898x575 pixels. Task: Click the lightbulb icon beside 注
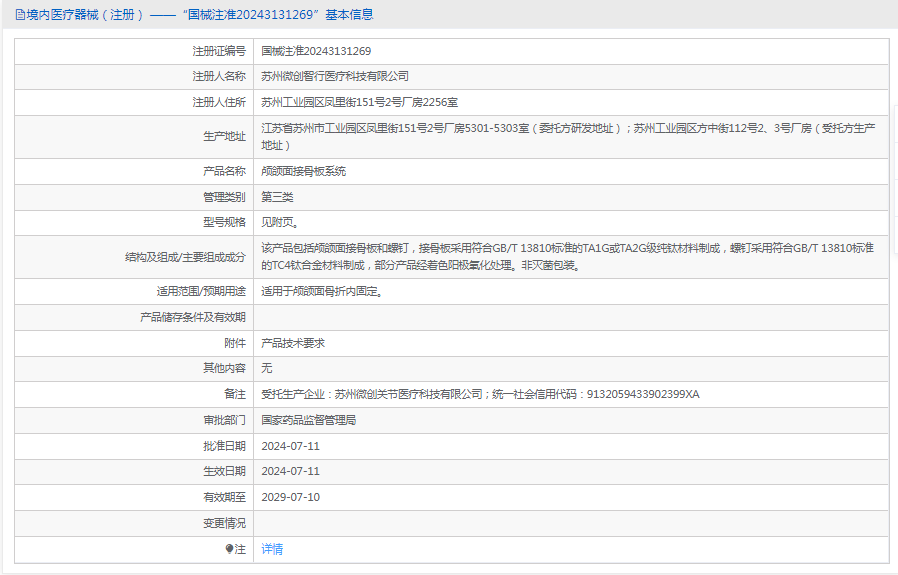(x=229, y=549)
